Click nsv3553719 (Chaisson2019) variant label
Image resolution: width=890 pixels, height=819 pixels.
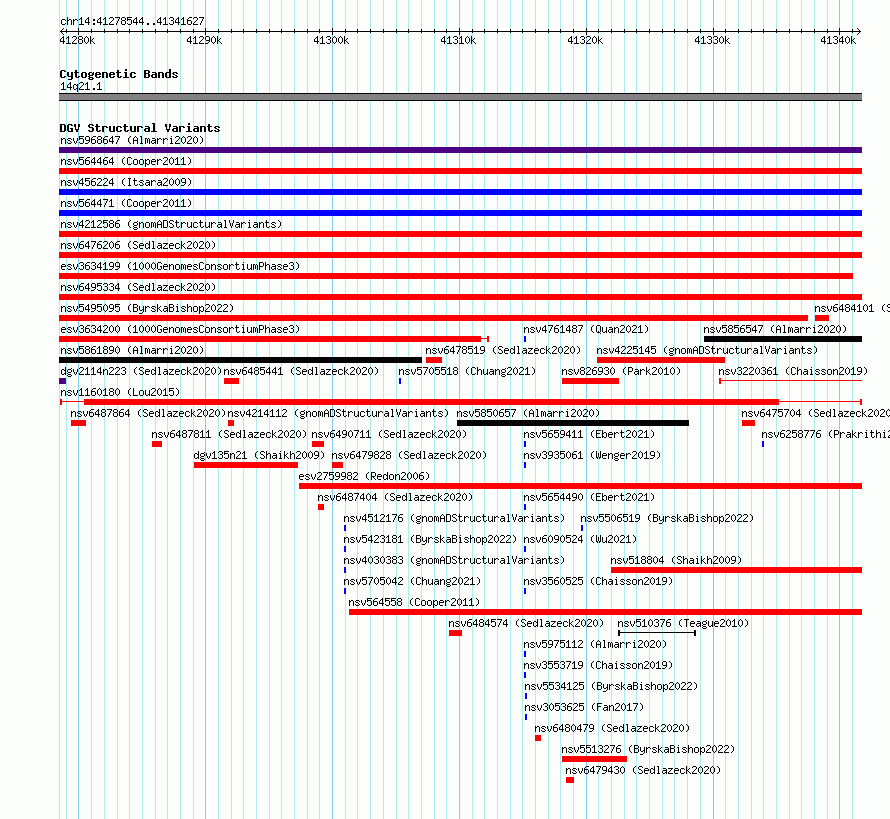coord(598,665)
